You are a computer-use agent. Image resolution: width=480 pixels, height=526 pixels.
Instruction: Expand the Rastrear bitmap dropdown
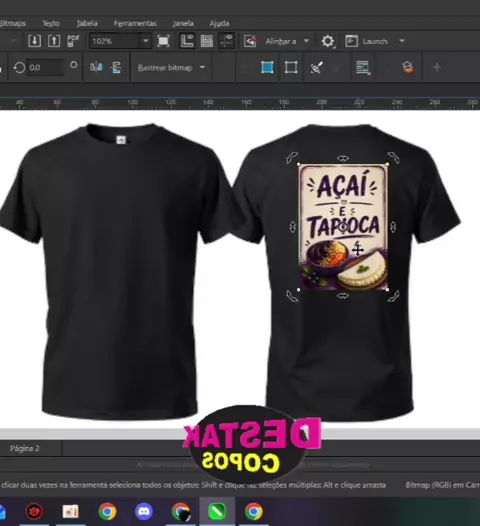click(171, 67)
